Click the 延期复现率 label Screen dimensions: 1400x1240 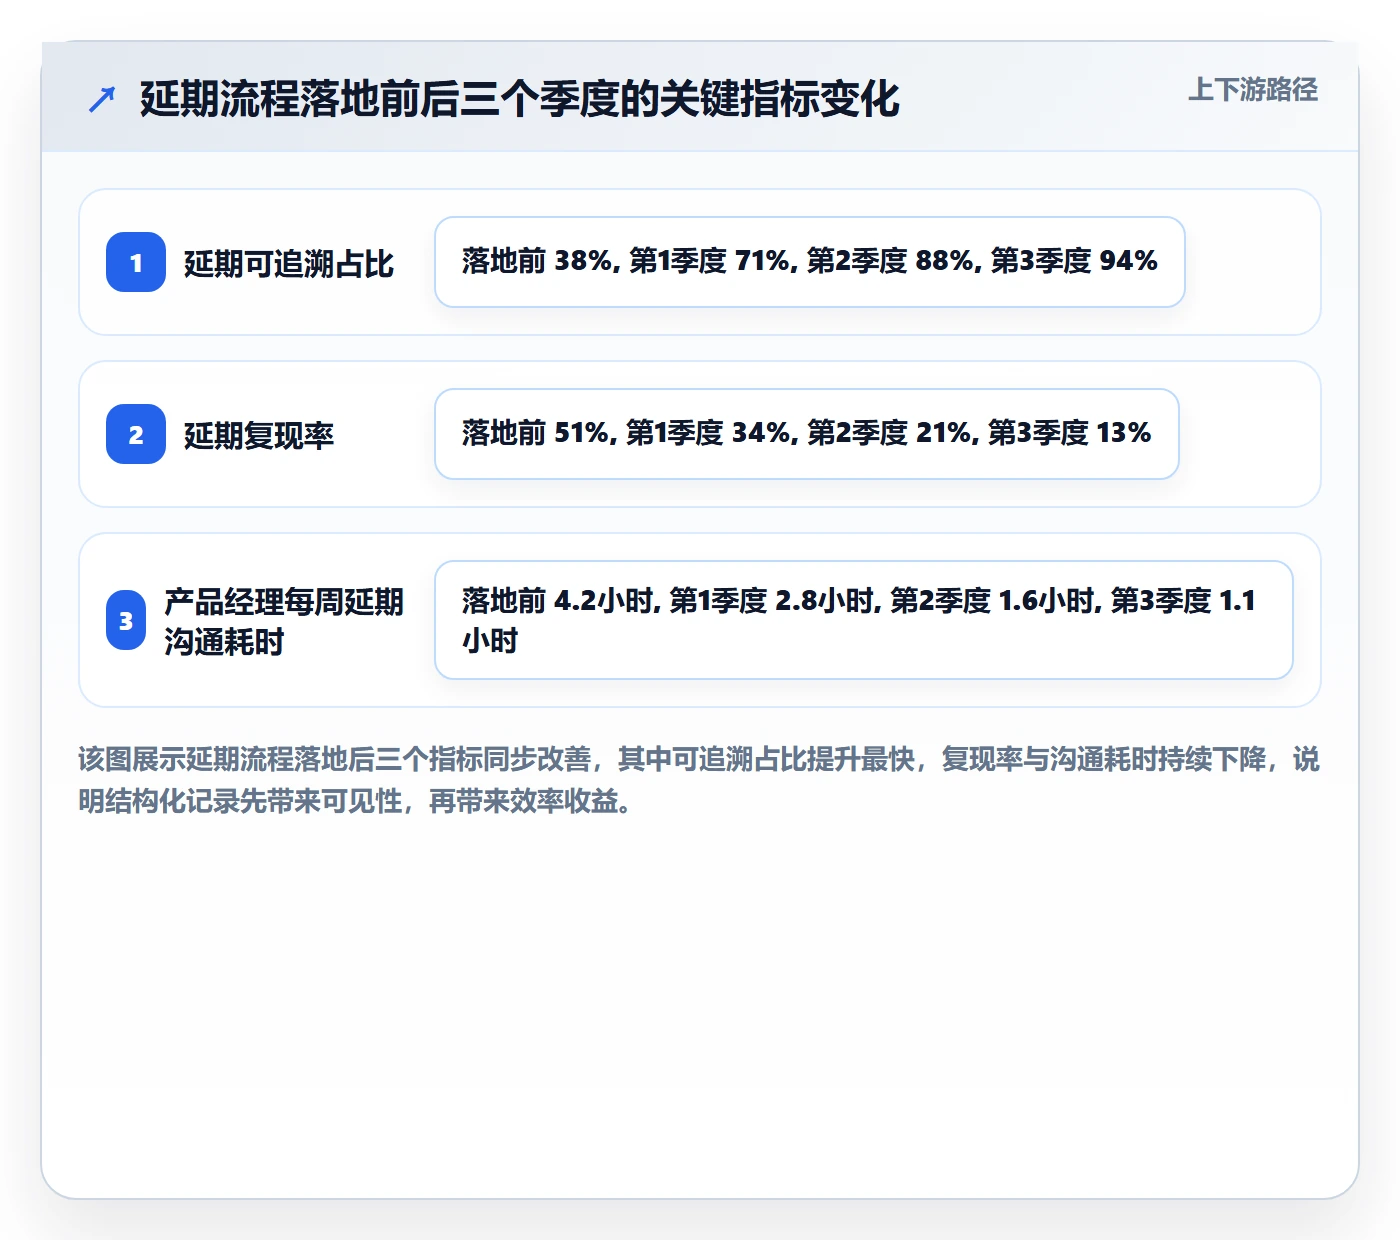click(259, 436)
